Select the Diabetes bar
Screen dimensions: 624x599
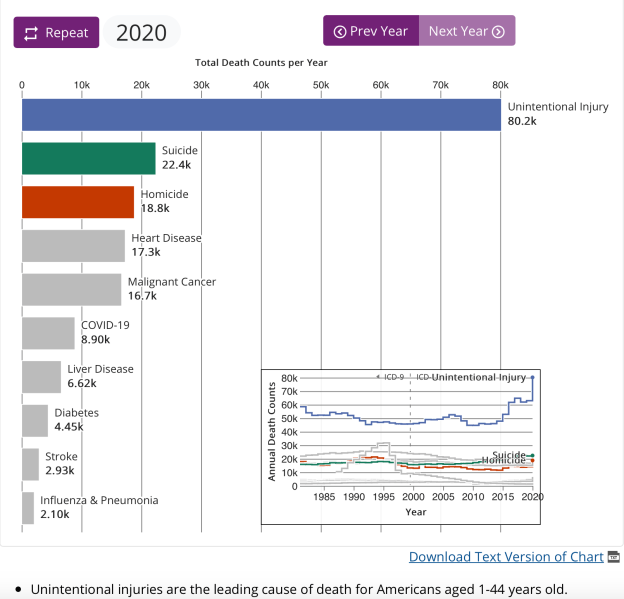coord(35,421)
